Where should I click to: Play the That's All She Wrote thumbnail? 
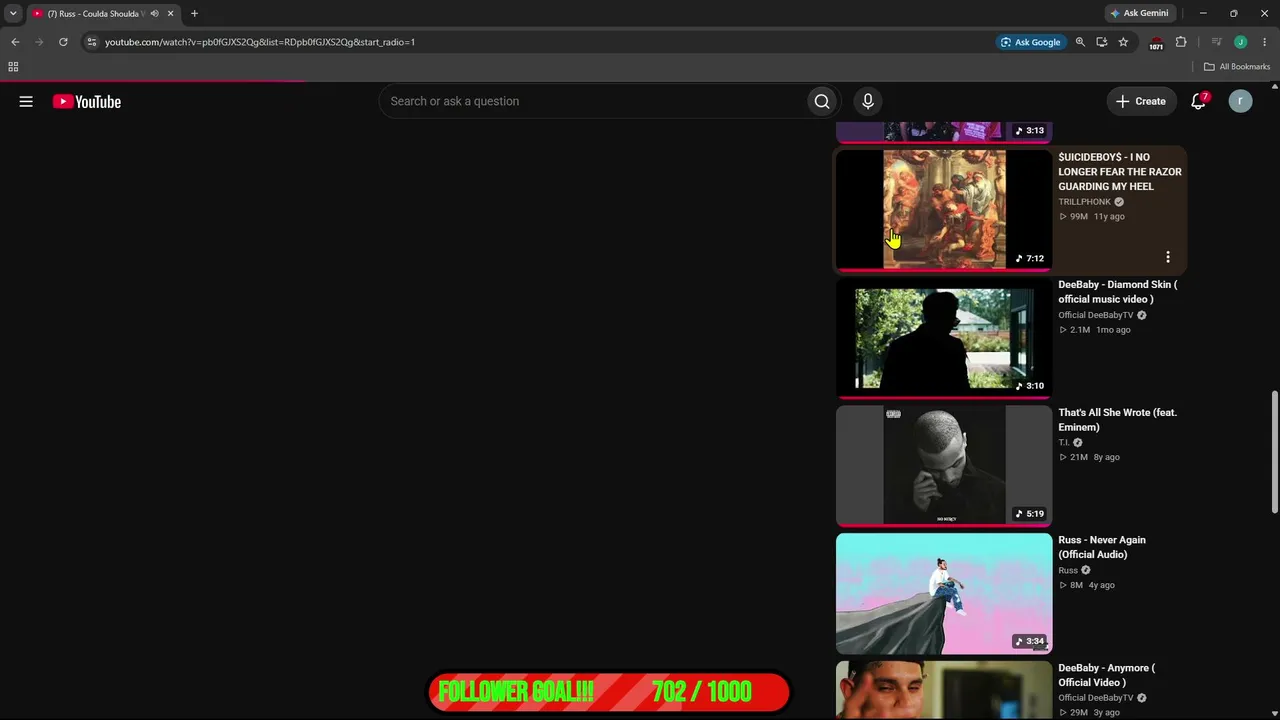(944, 466)
